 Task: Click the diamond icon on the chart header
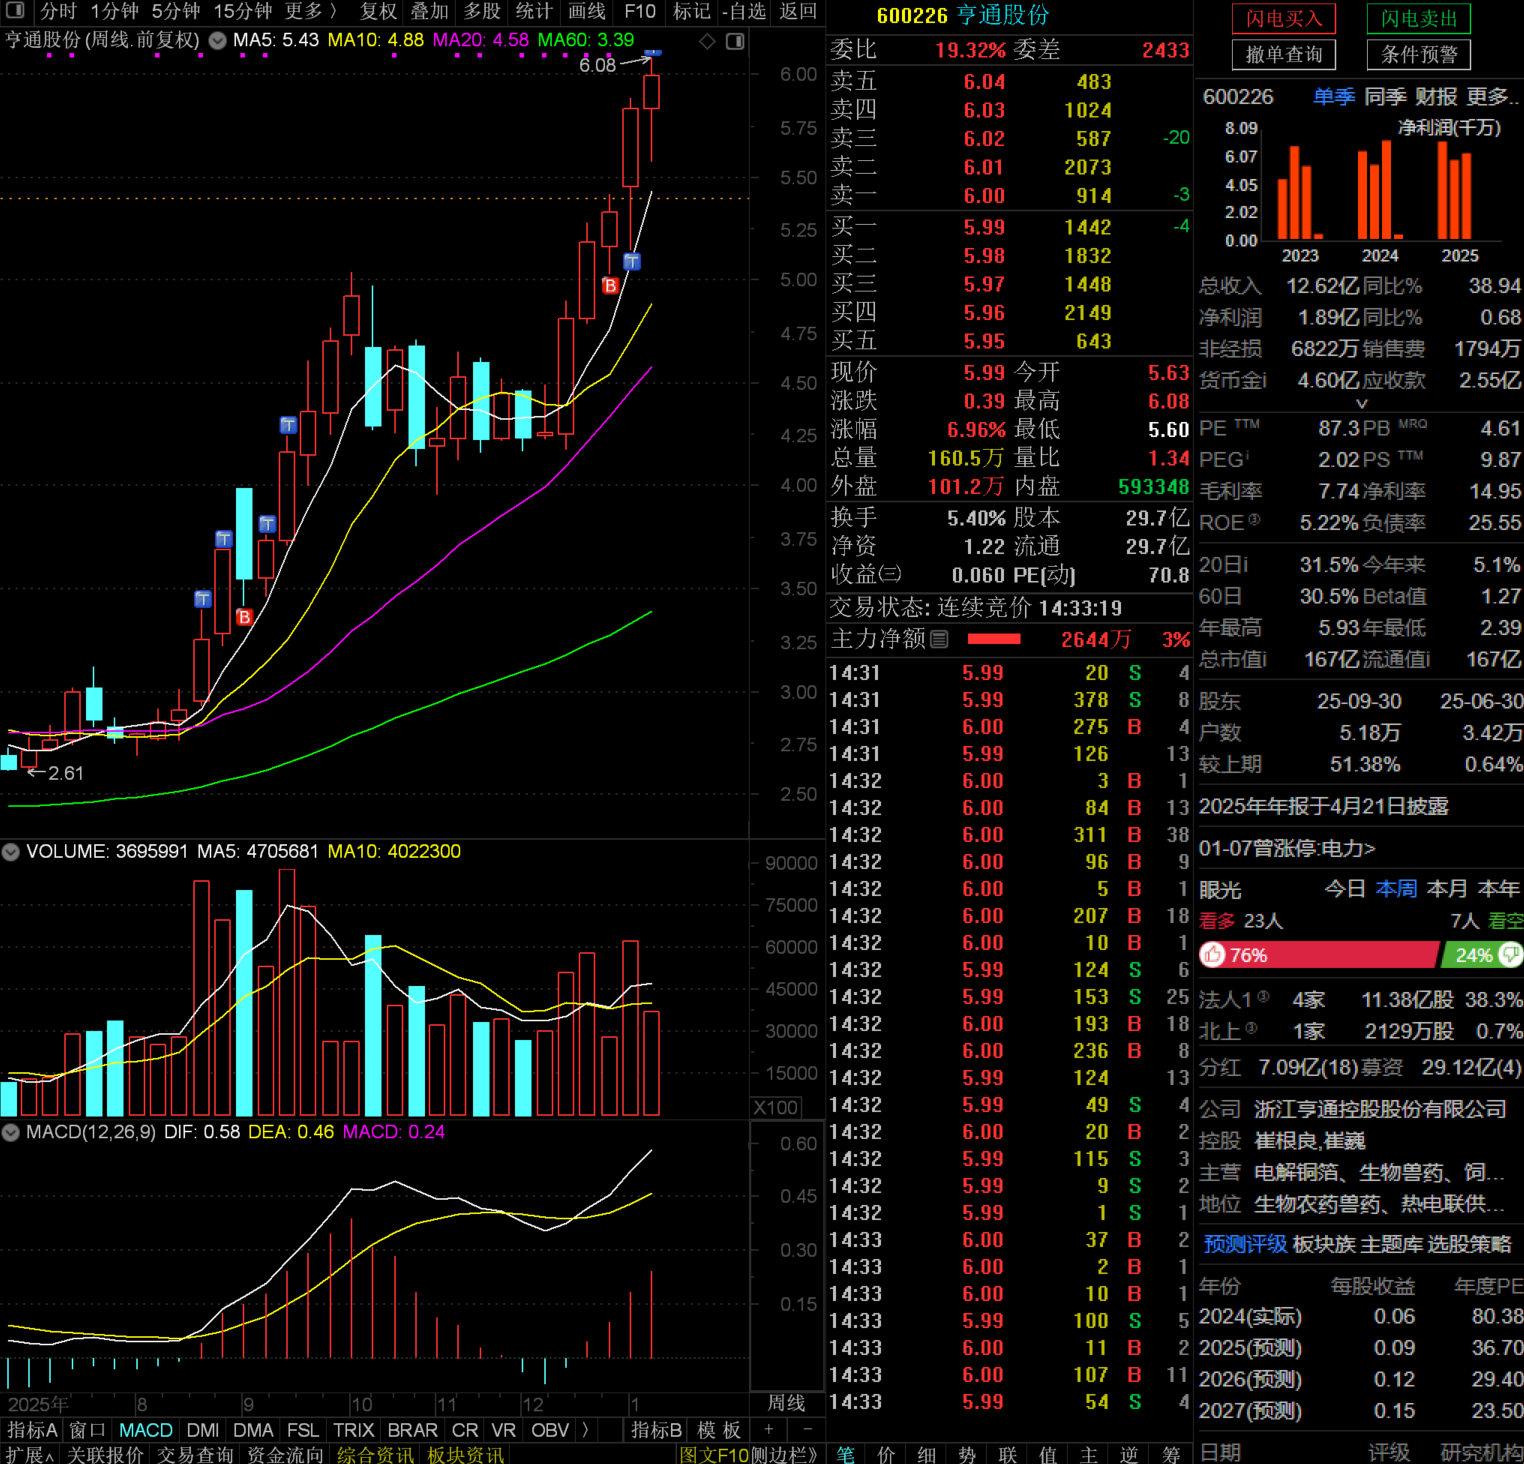click(707, 41)
